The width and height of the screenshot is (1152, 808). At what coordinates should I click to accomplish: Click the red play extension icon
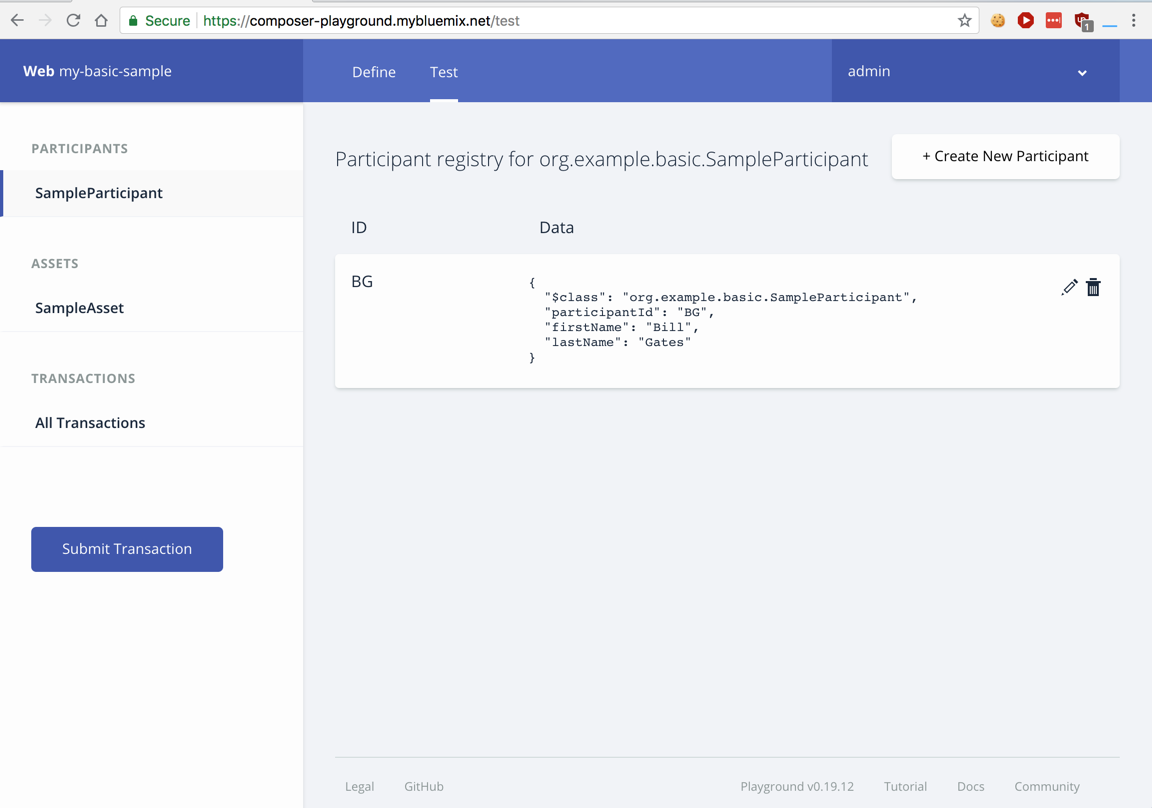(1025, 20)
